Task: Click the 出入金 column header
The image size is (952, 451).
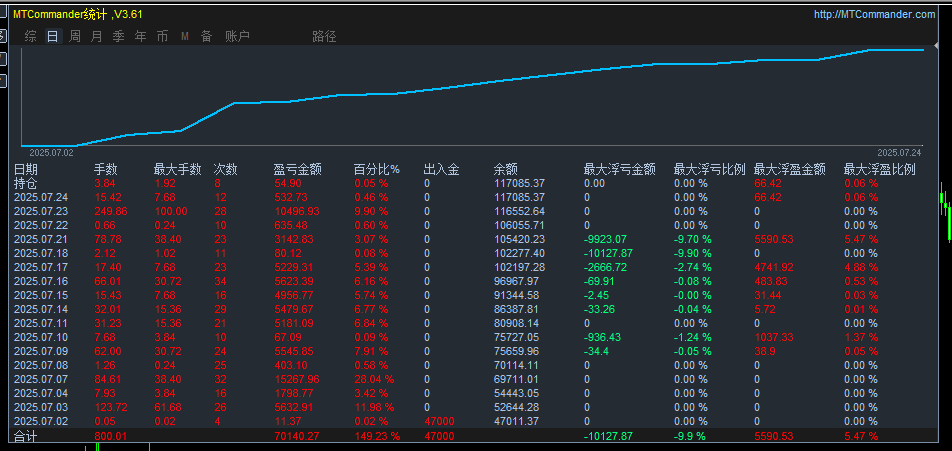Action: pos(441,169)
